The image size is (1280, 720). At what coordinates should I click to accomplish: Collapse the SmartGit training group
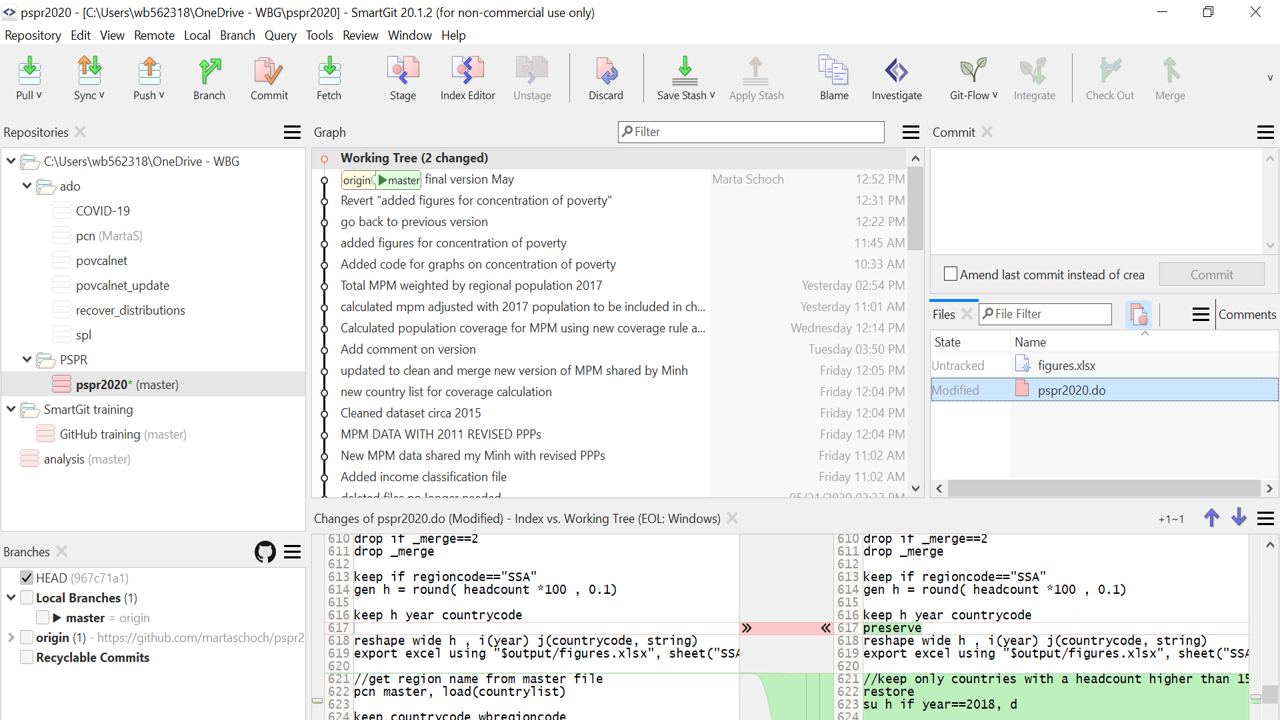[11, 409]
